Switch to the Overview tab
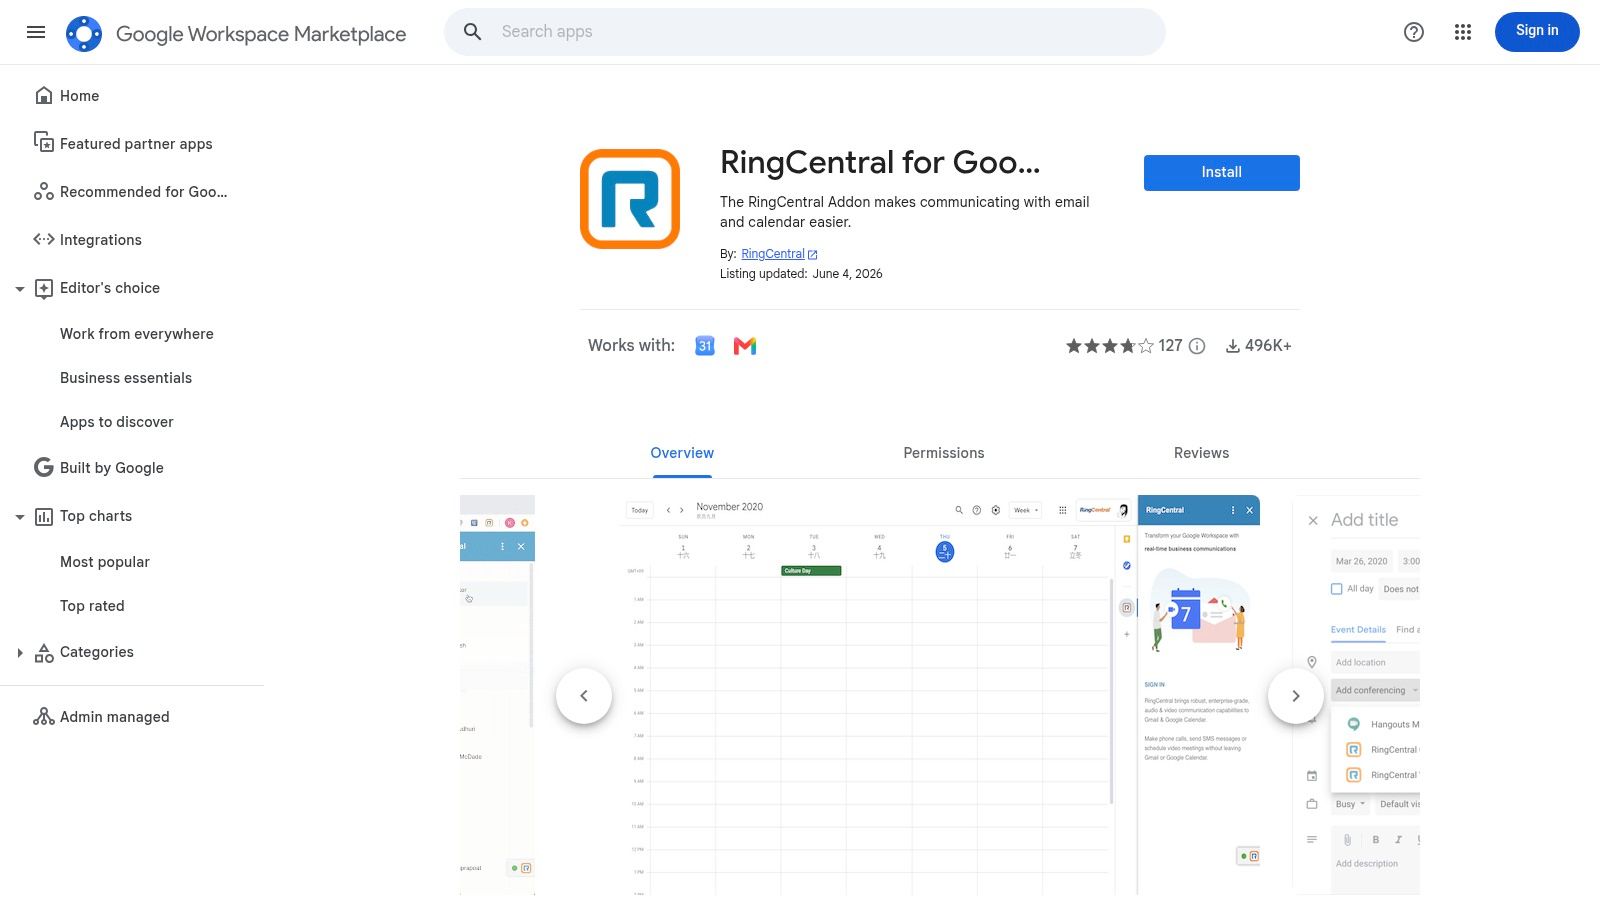 (x=682, y=453)
